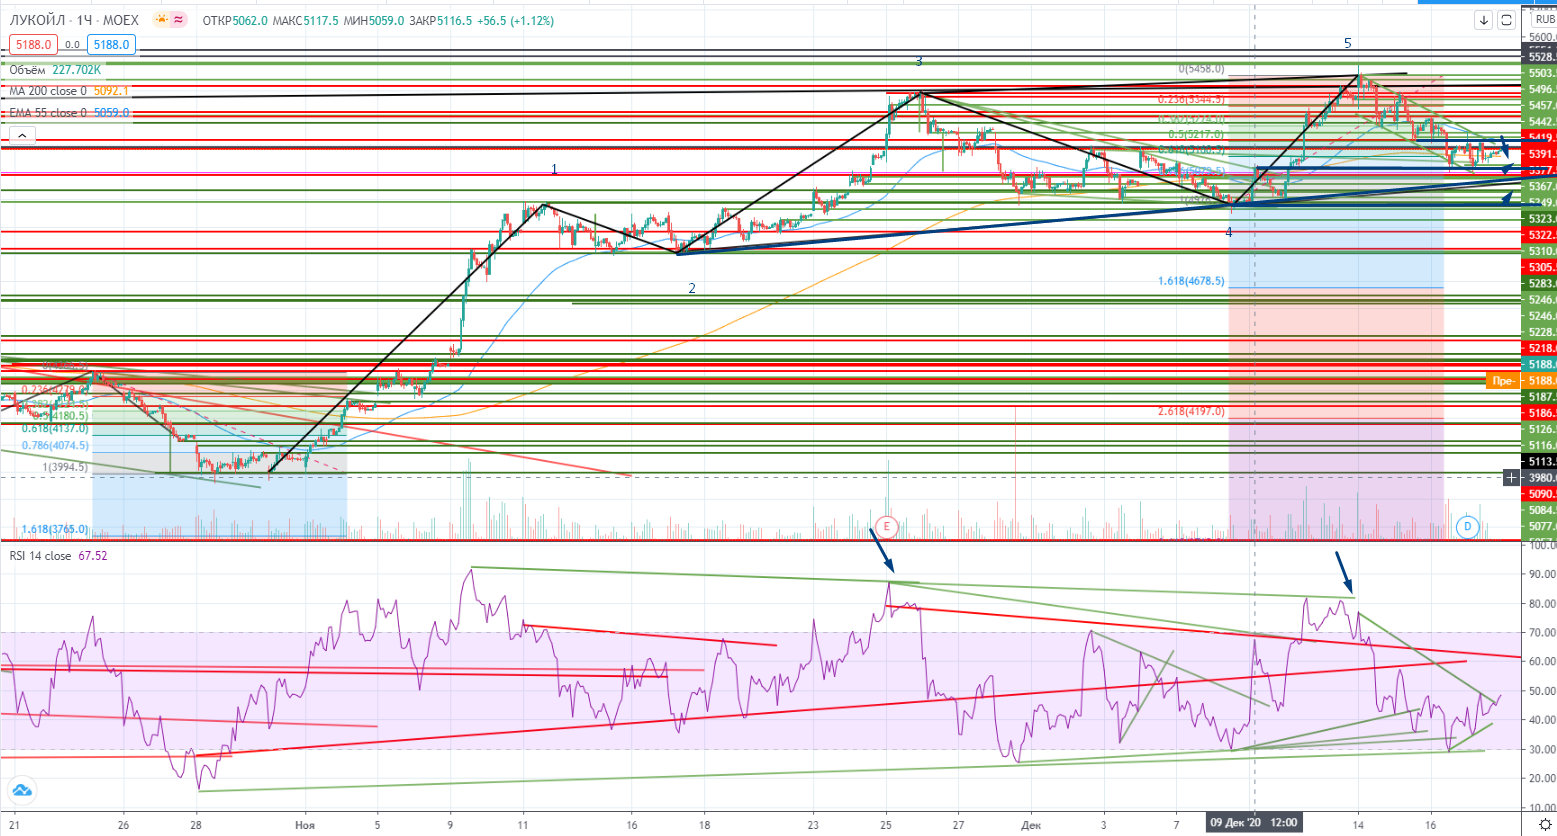The width and height of the screenshot is (1557, 836).
Task: Click the plus icon on price scale
Action: (1512, 478)
